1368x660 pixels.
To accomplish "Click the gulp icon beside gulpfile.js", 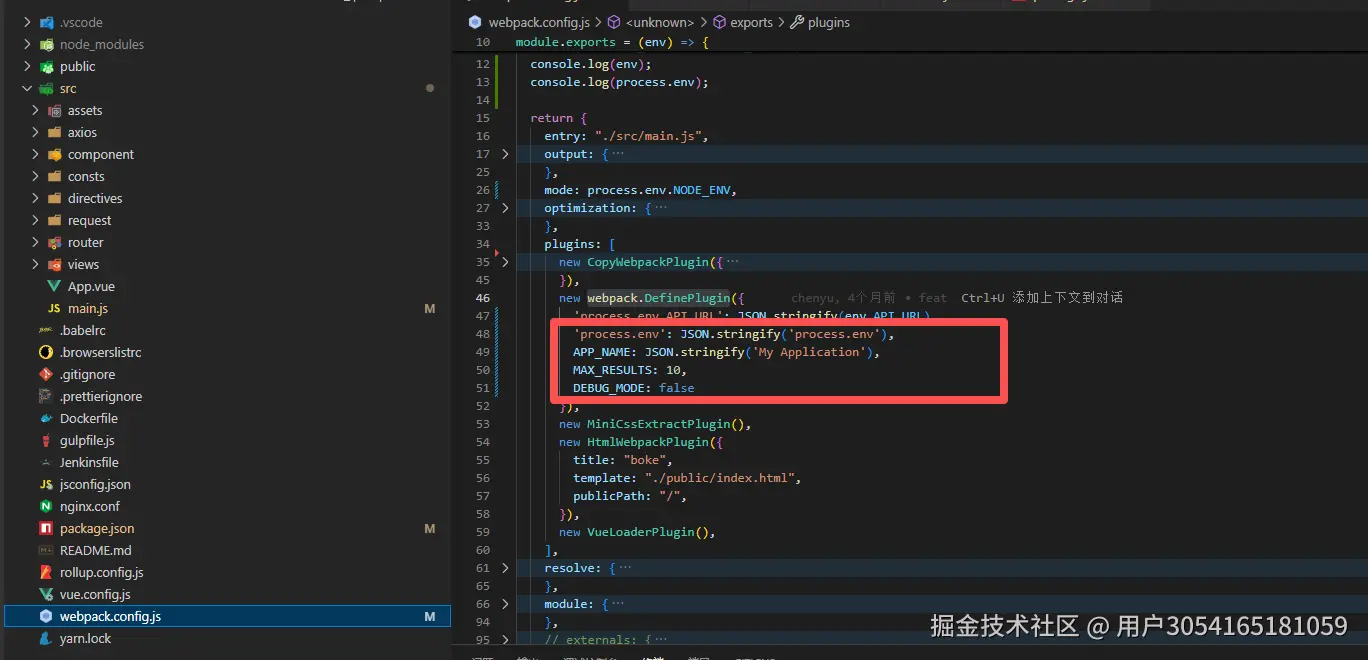I will [46, 440].
